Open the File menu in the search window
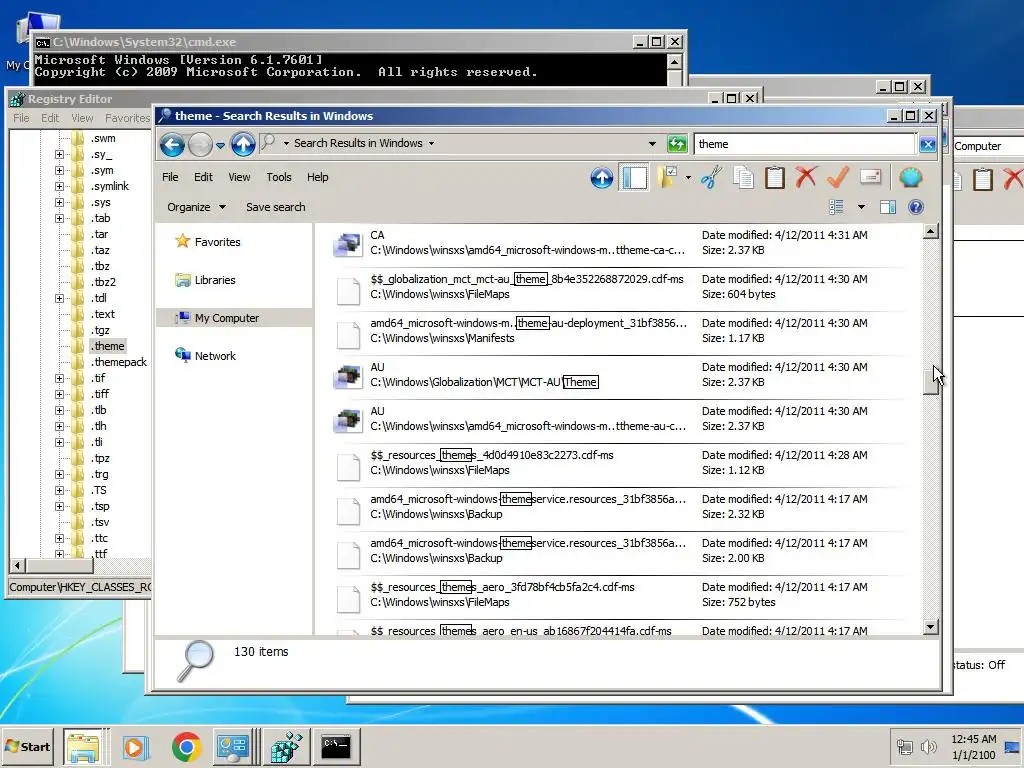 click(170, 177)
